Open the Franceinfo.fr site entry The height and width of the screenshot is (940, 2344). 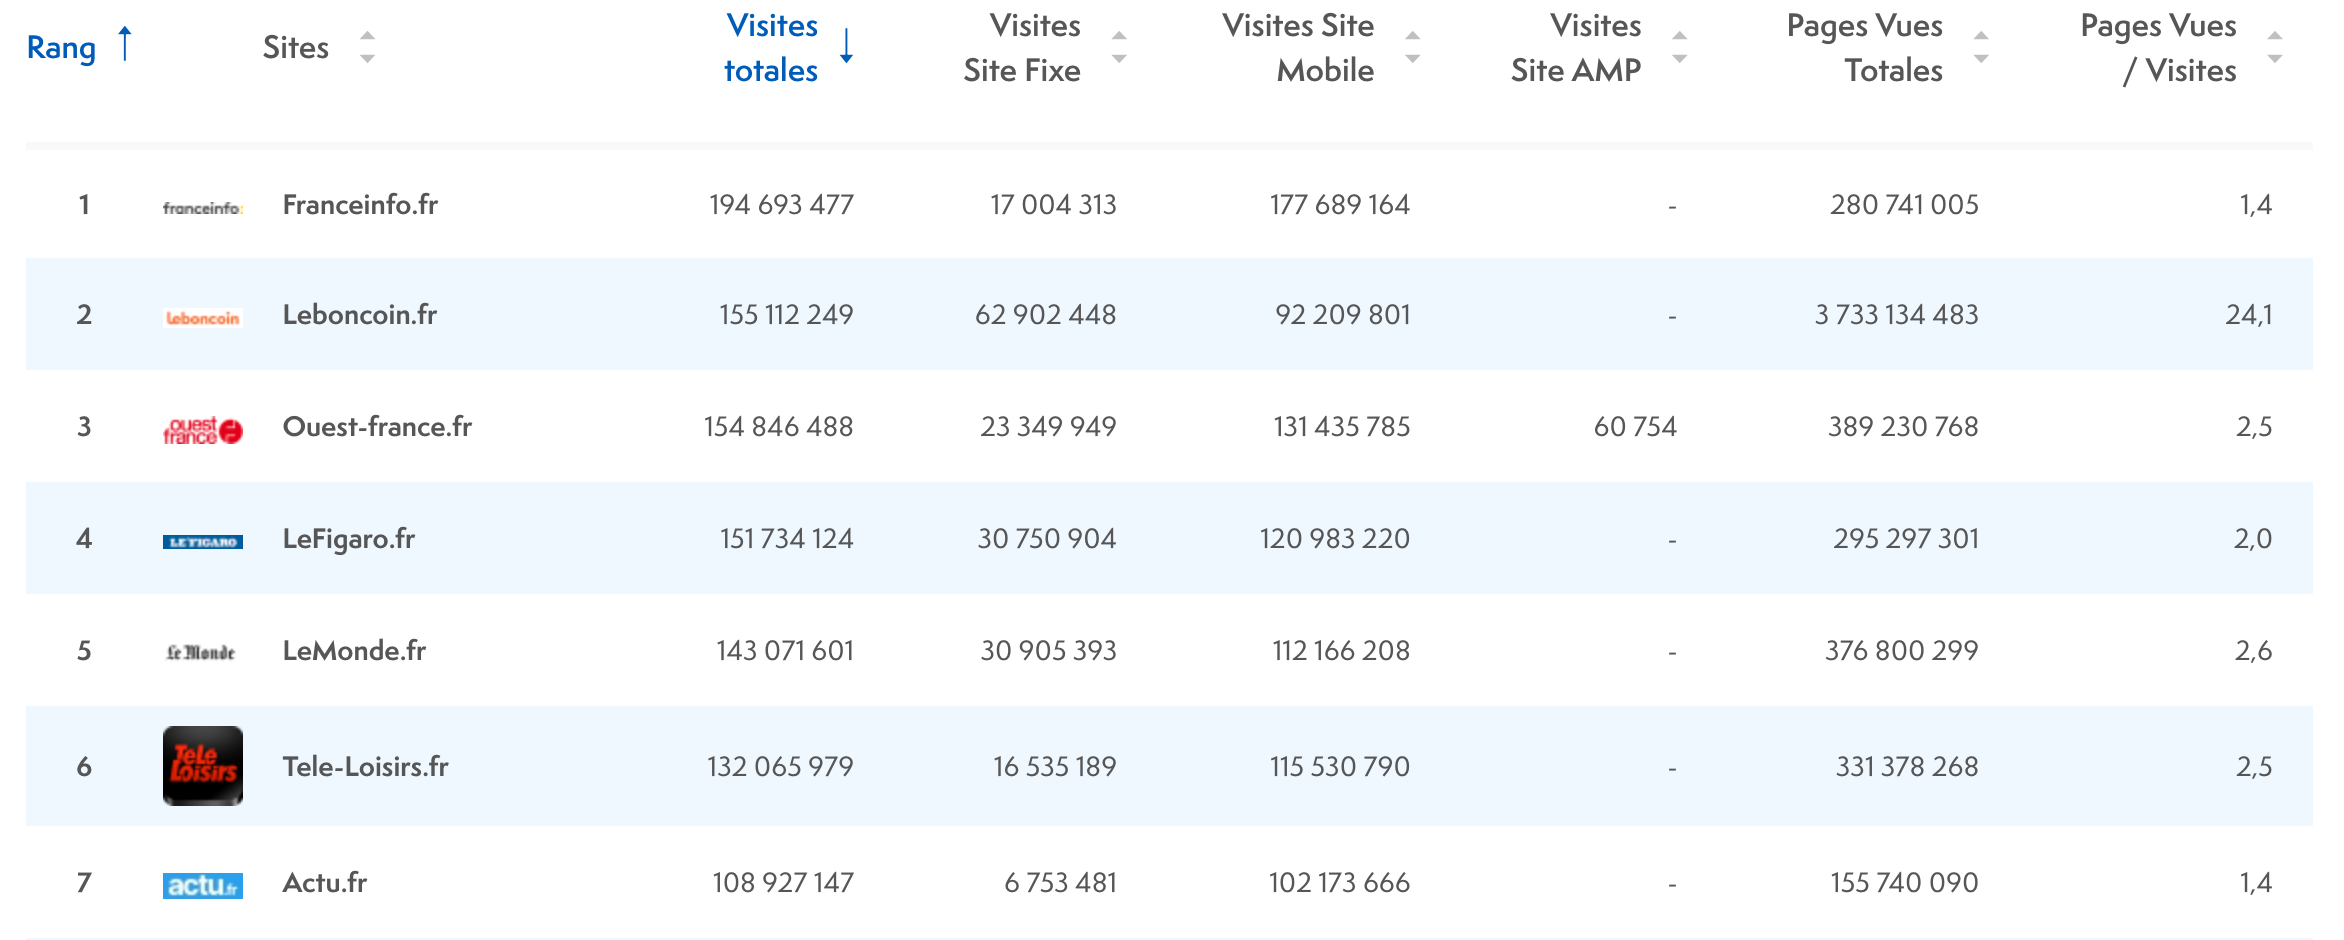(360, 205)
